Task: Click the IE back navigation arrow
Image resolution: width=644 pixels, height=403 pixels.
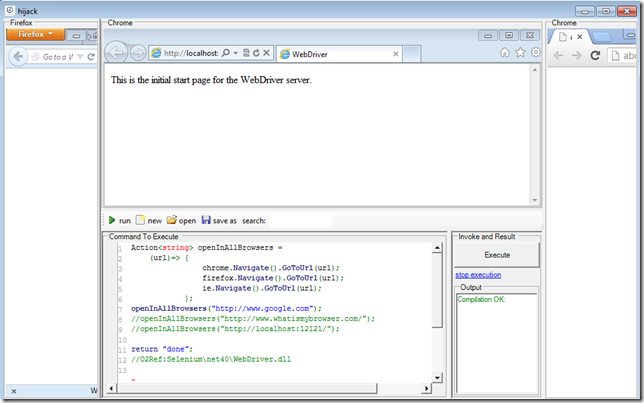Action: [117, 52]
